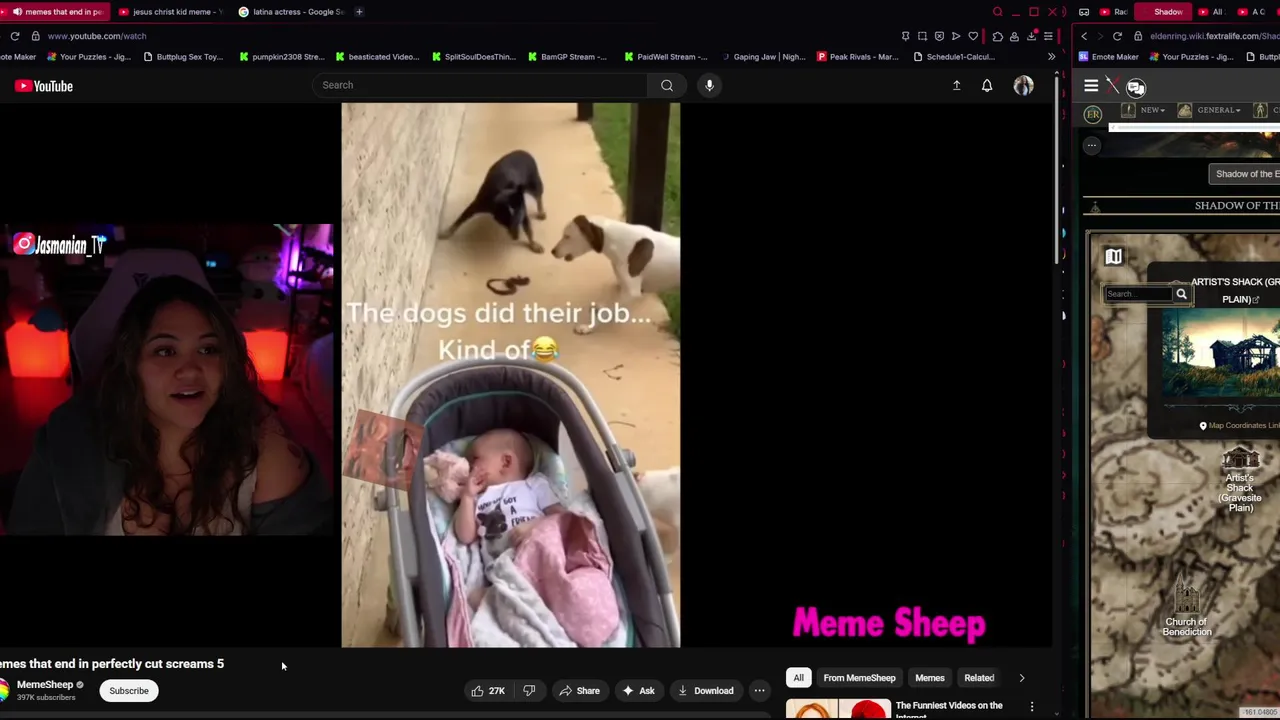Open the MemeSheep channel name link
The image size is (1280, 720).
45,685
